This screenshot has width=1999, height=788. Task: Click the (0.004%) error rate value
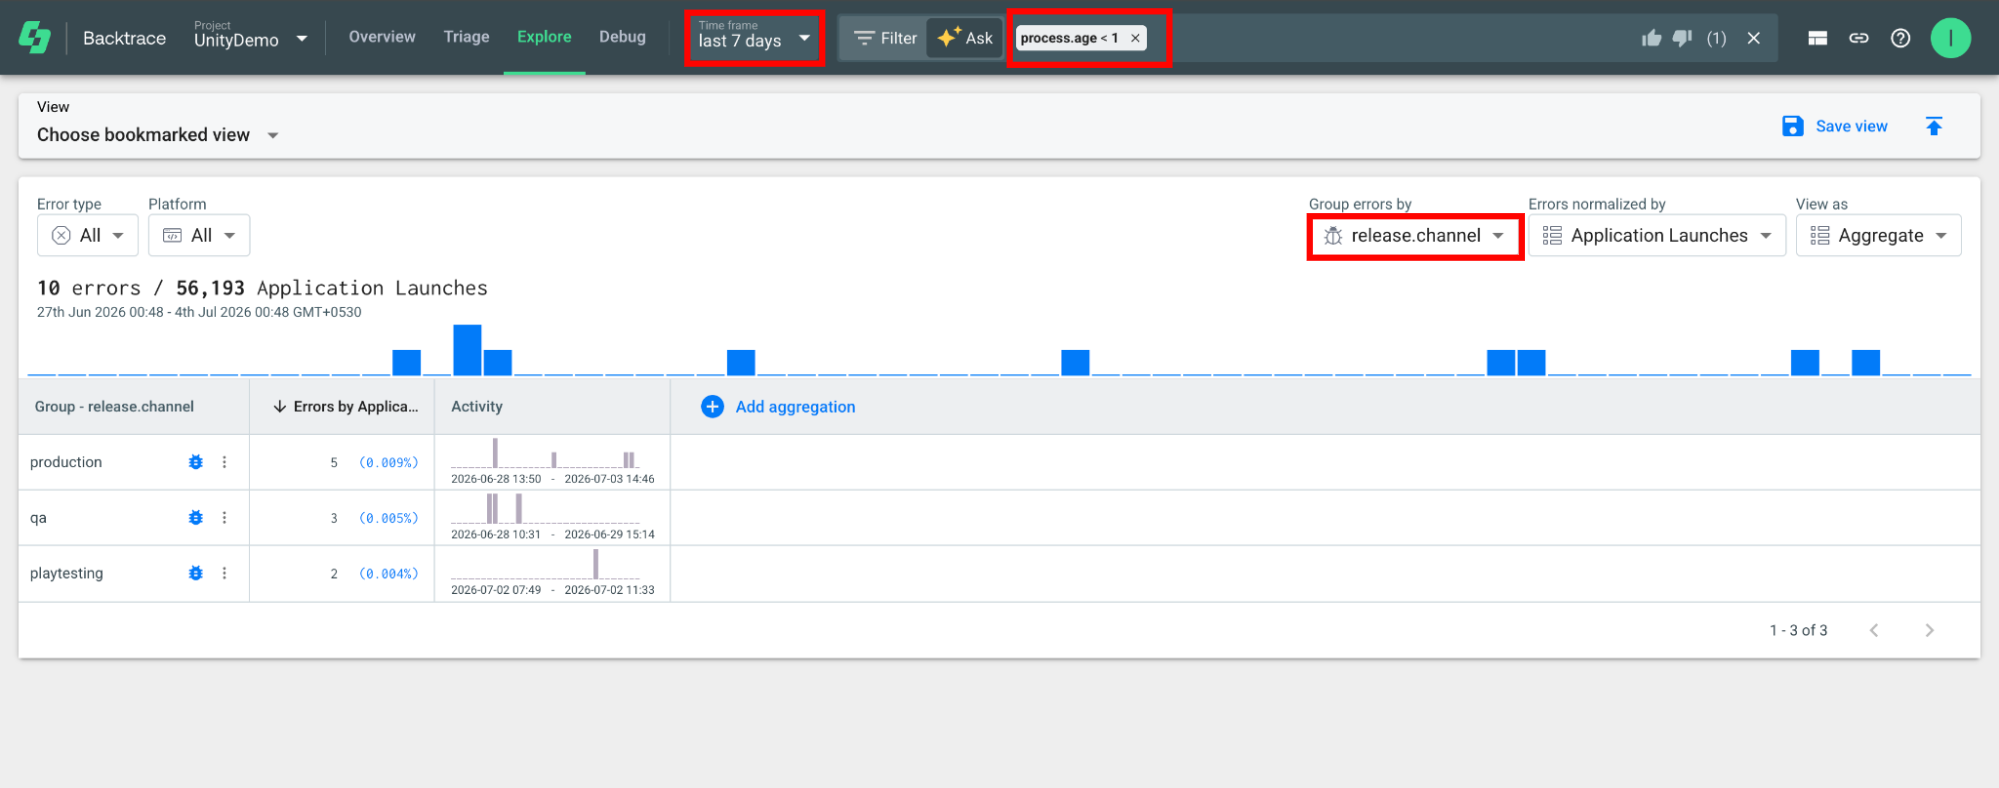point(388,573)
